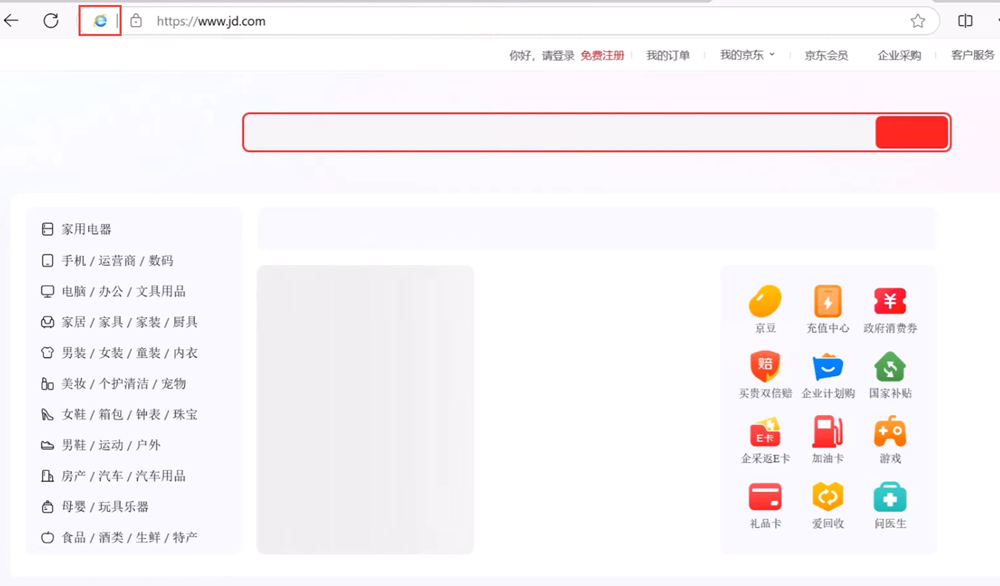Screen dimensions: 1000x586
Task: Open the 问医生 medical kit icon
Action: point(890,497)
